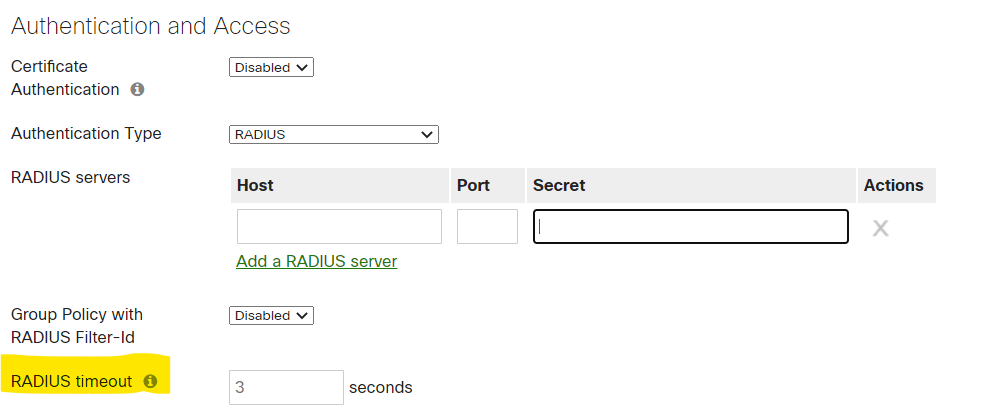Click the Group Policy with RADIUS Filter-Id label
Image resolution: width=985 pixels, height=413 pixels.
(77, 326)
